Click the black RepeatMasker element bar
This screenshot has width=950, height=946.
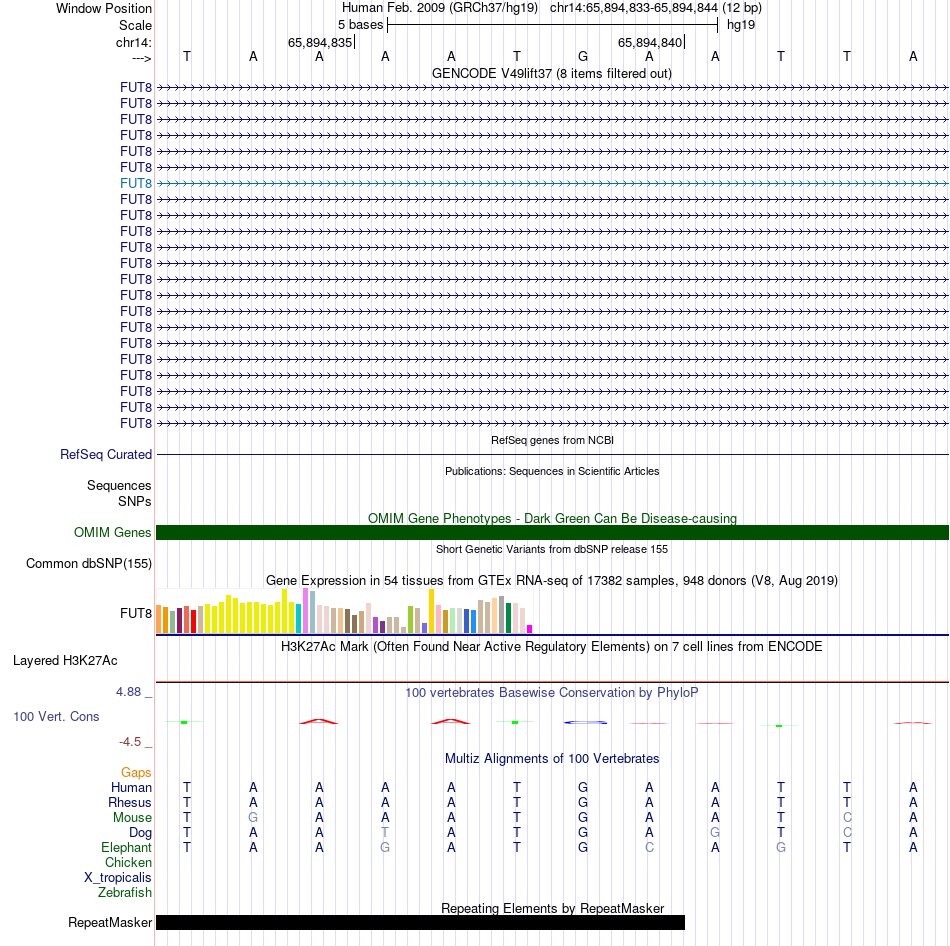coord(420,922)
